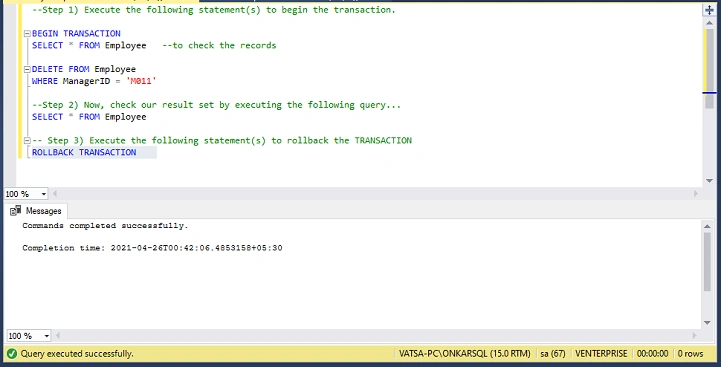Open the Messages pane zoom dropdown
721x367 pixels.
coord(46,336)
